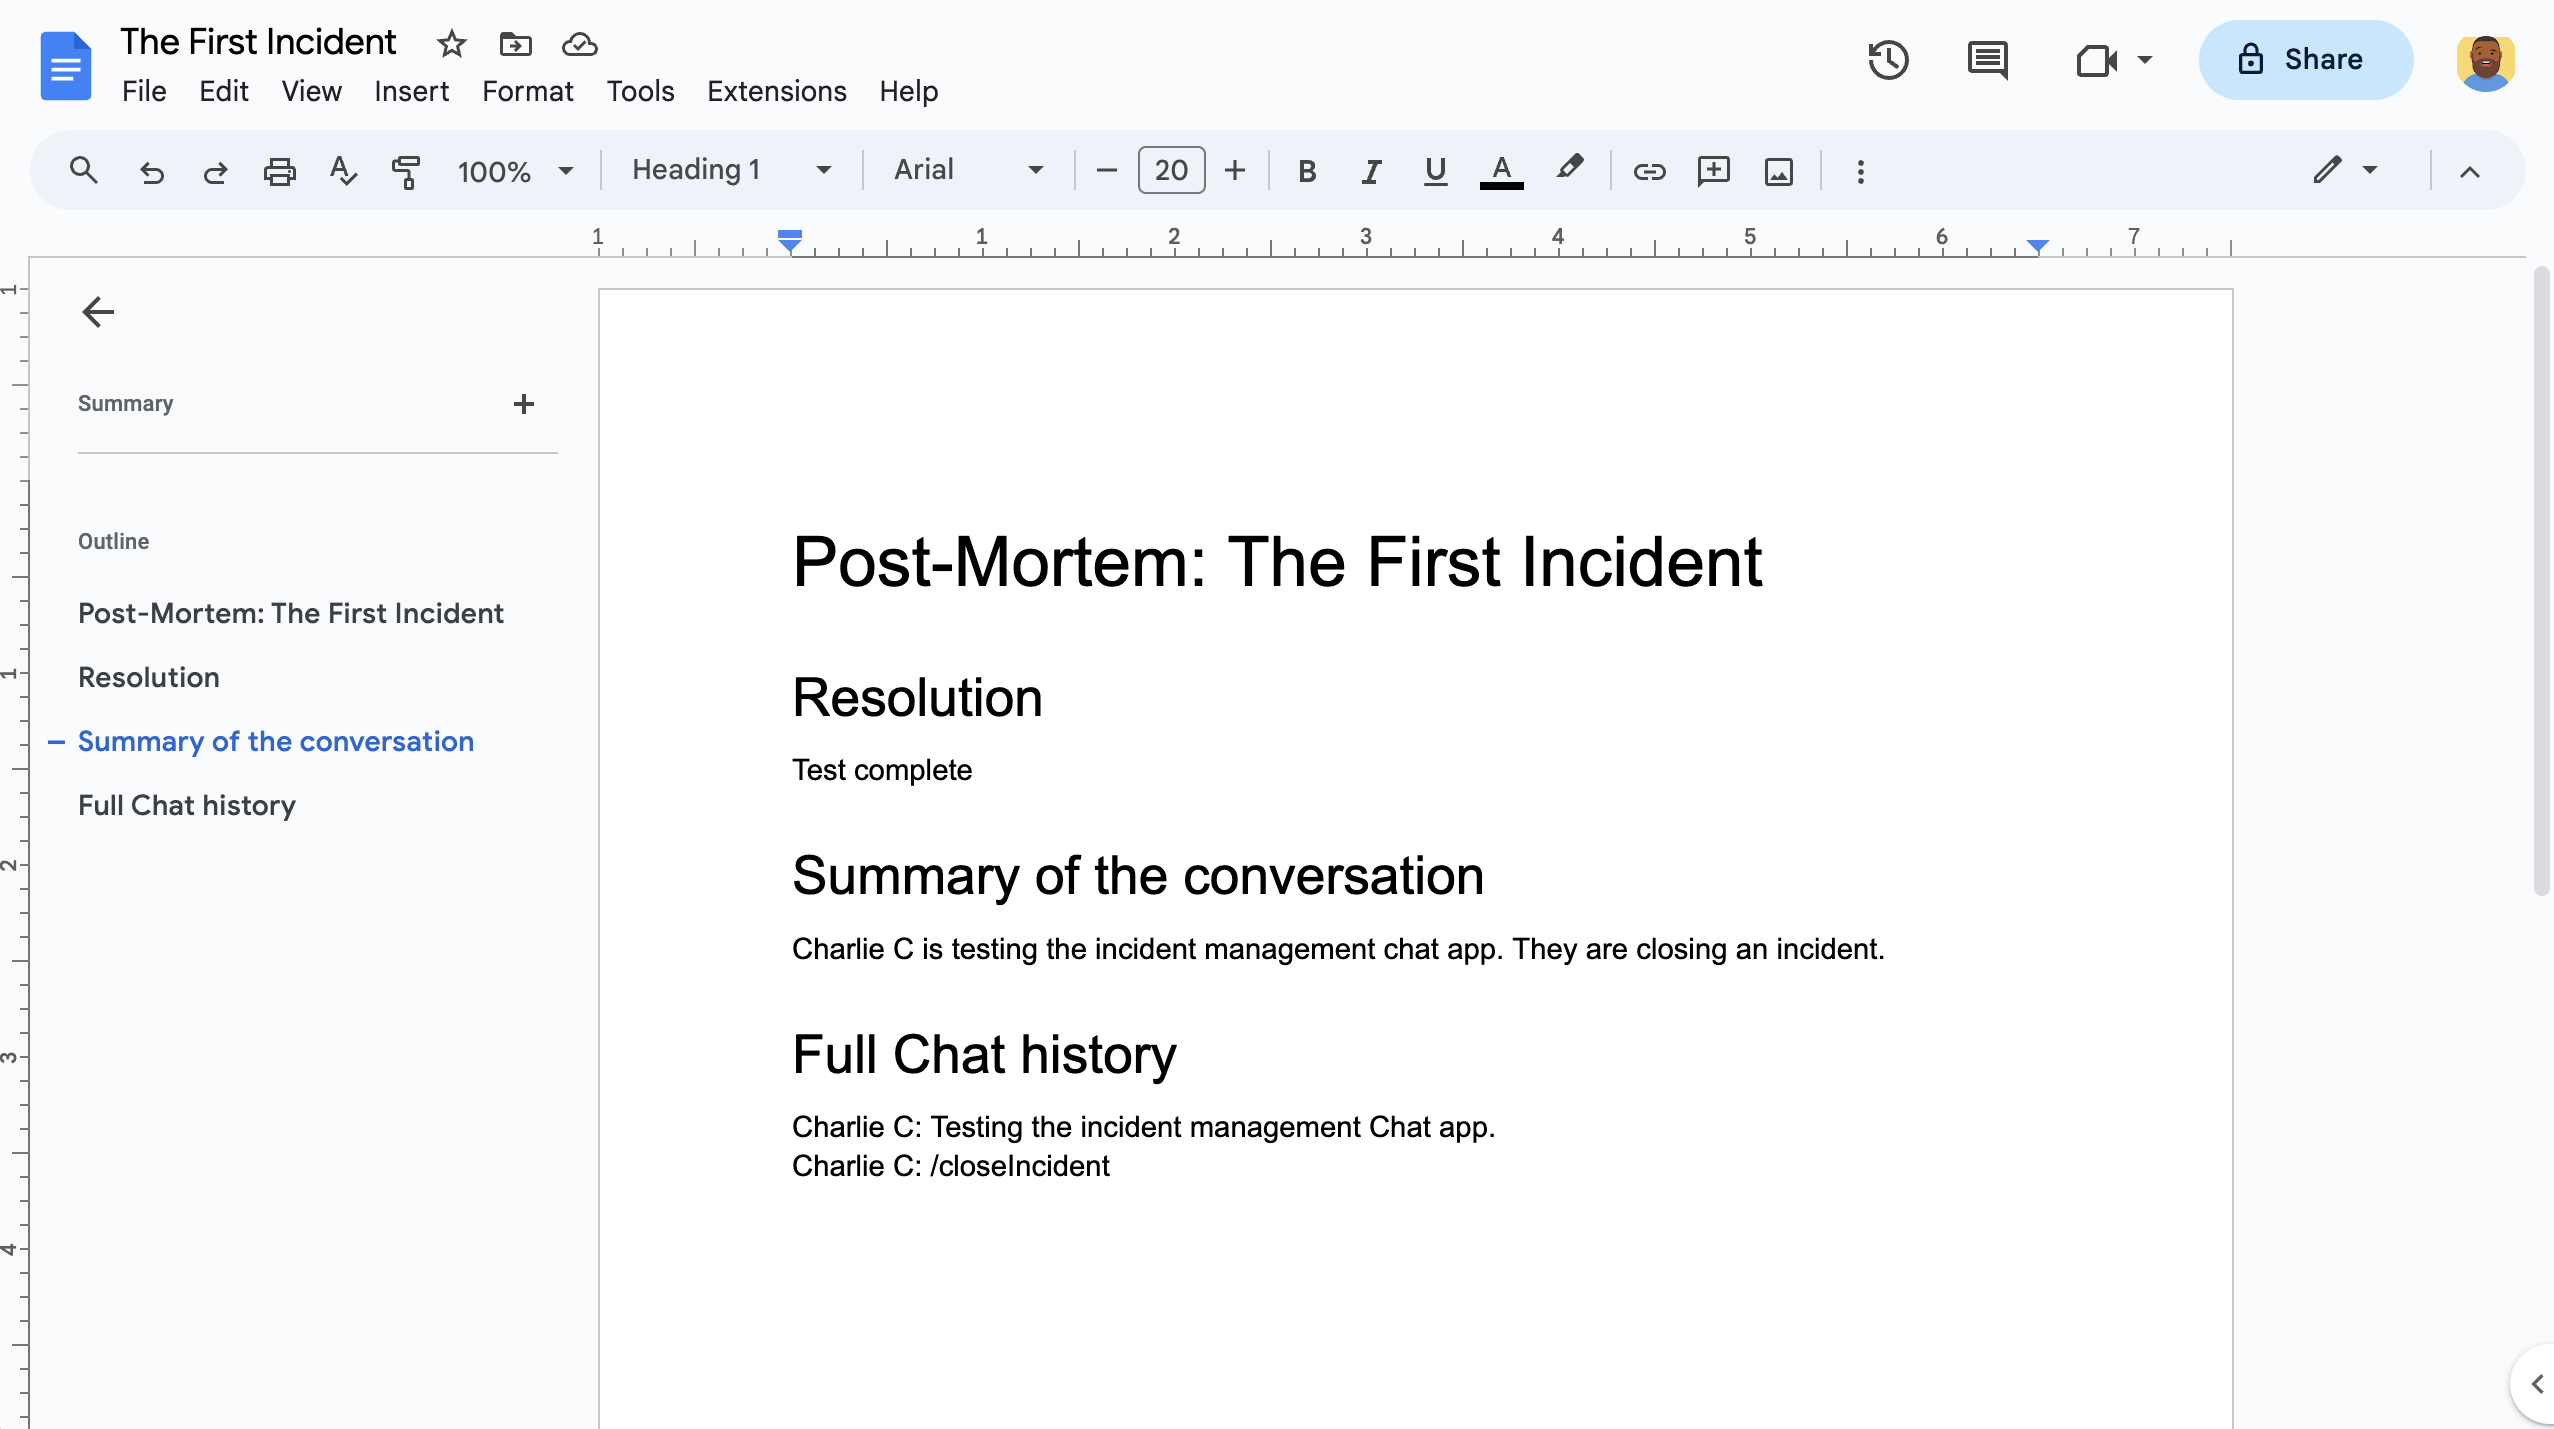Click the Share button
Image resolution: width=2554 pixels, height=1429 pixels.
(2303, 60)
